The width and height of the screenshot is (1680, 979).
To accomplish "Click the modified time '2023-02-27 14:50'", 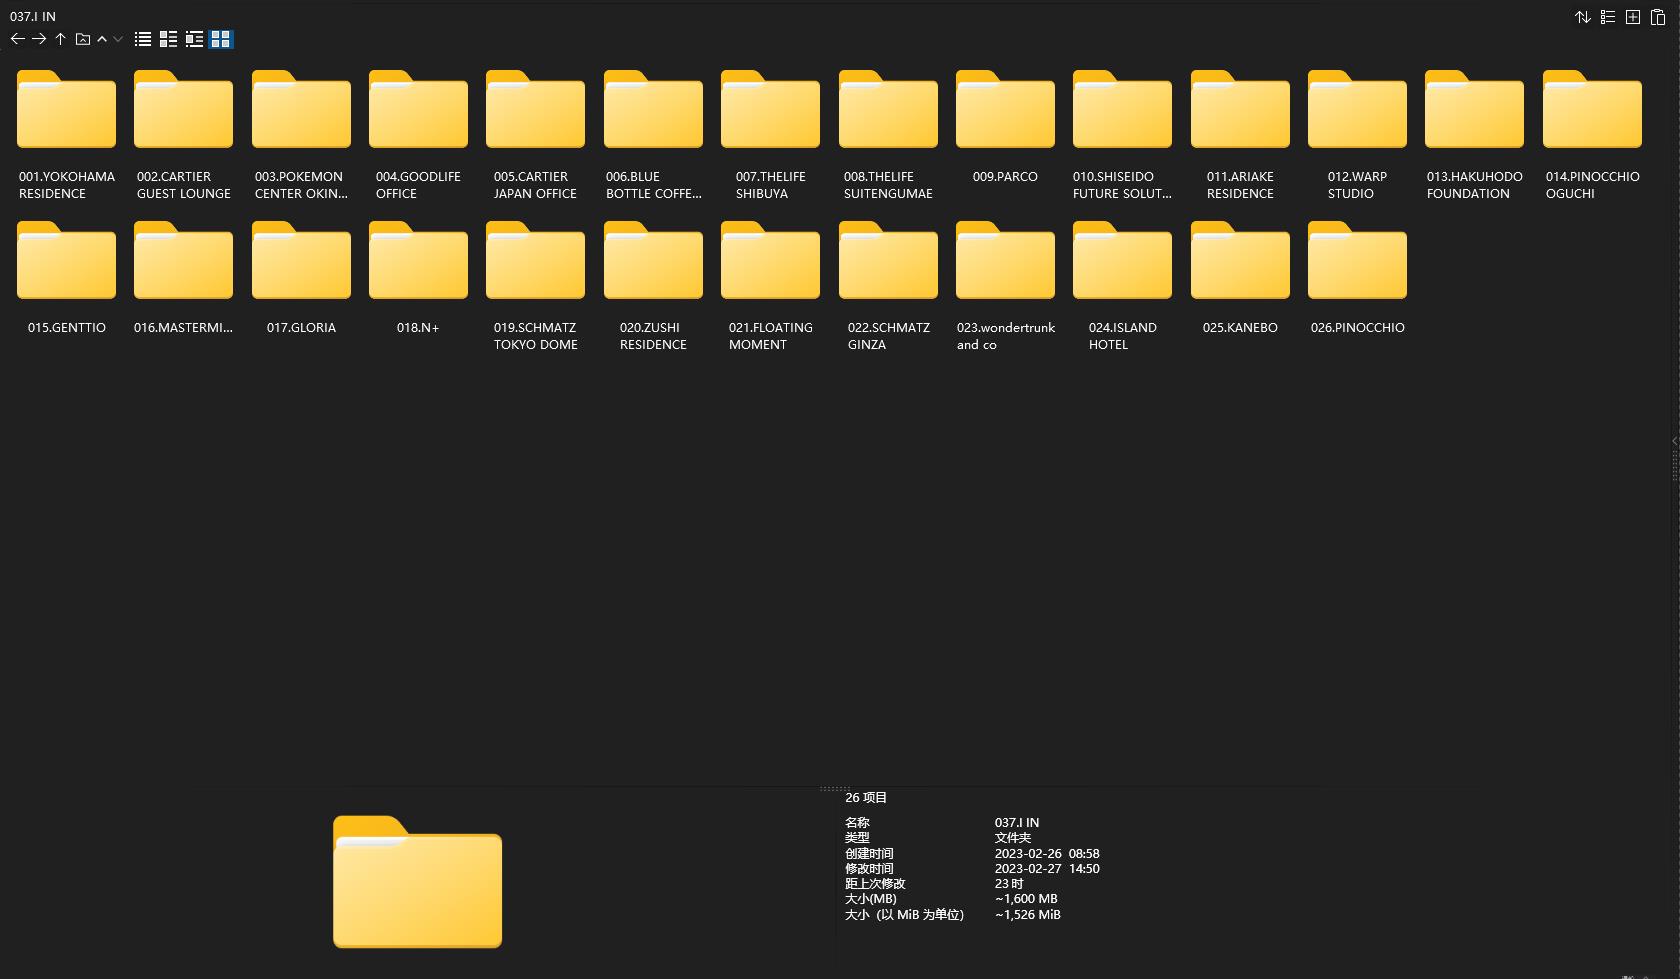I will pyautogui.click(x=1047, y=868).
